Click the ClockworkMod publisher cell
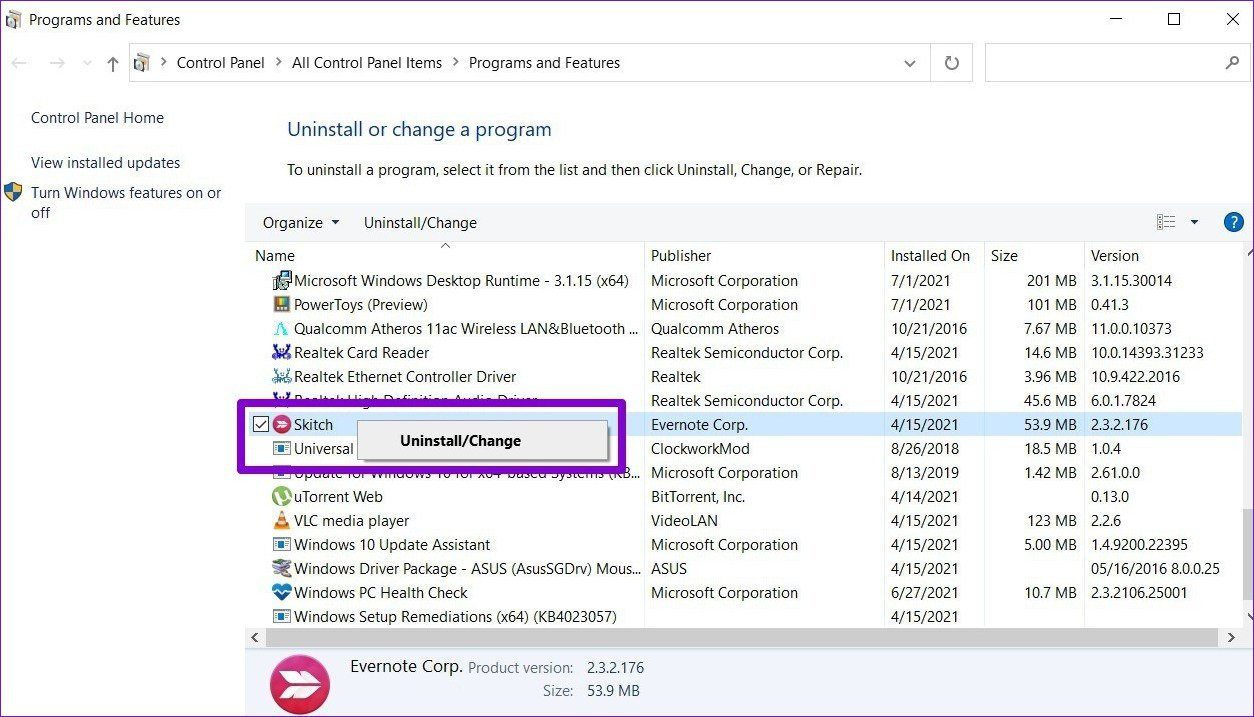 point(700,449)
